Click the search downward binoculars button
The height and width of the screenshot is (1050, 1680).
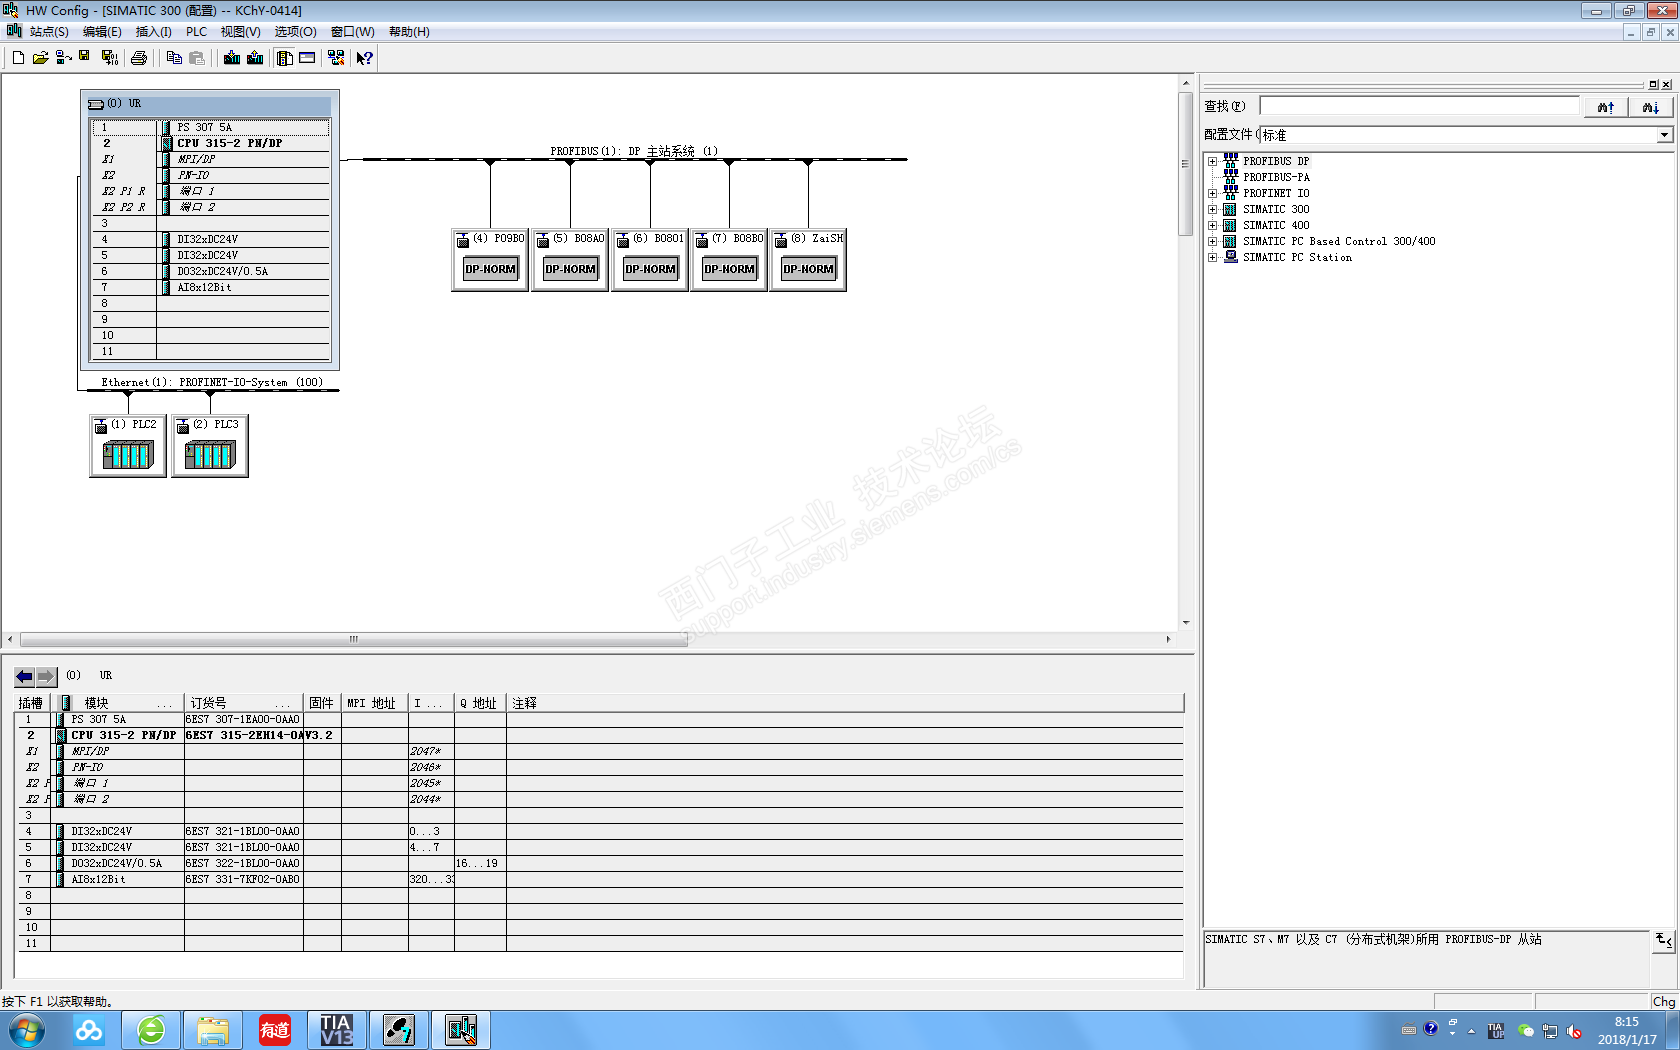click(1650, 106)
